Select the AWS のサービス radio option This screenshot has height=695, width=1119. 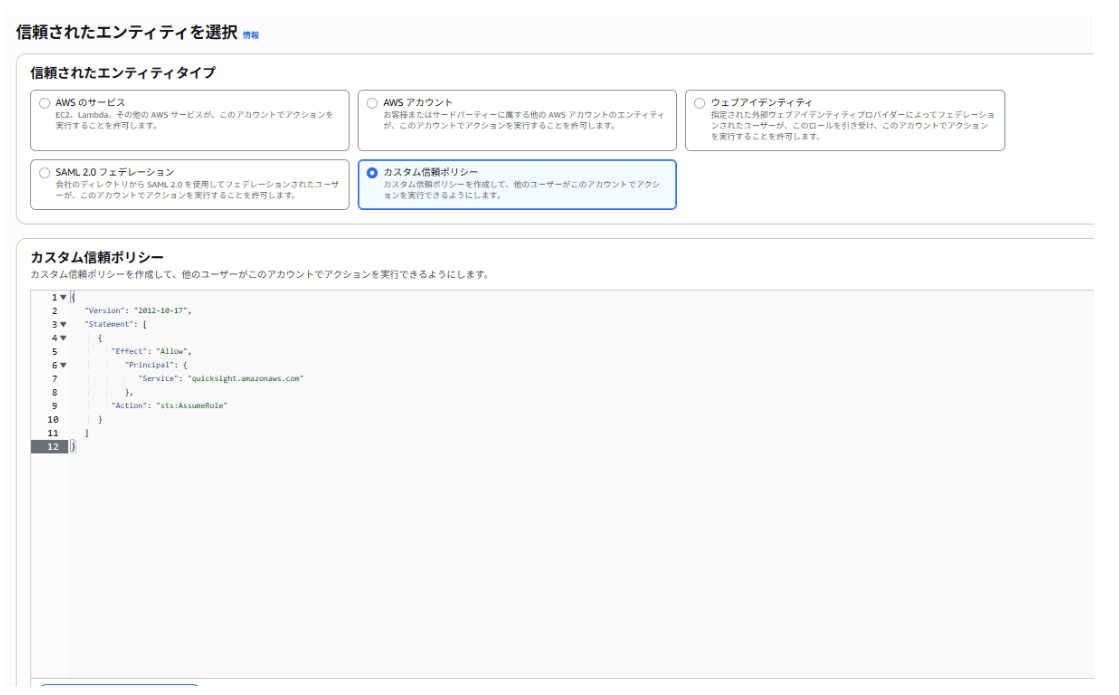point(44,103)
